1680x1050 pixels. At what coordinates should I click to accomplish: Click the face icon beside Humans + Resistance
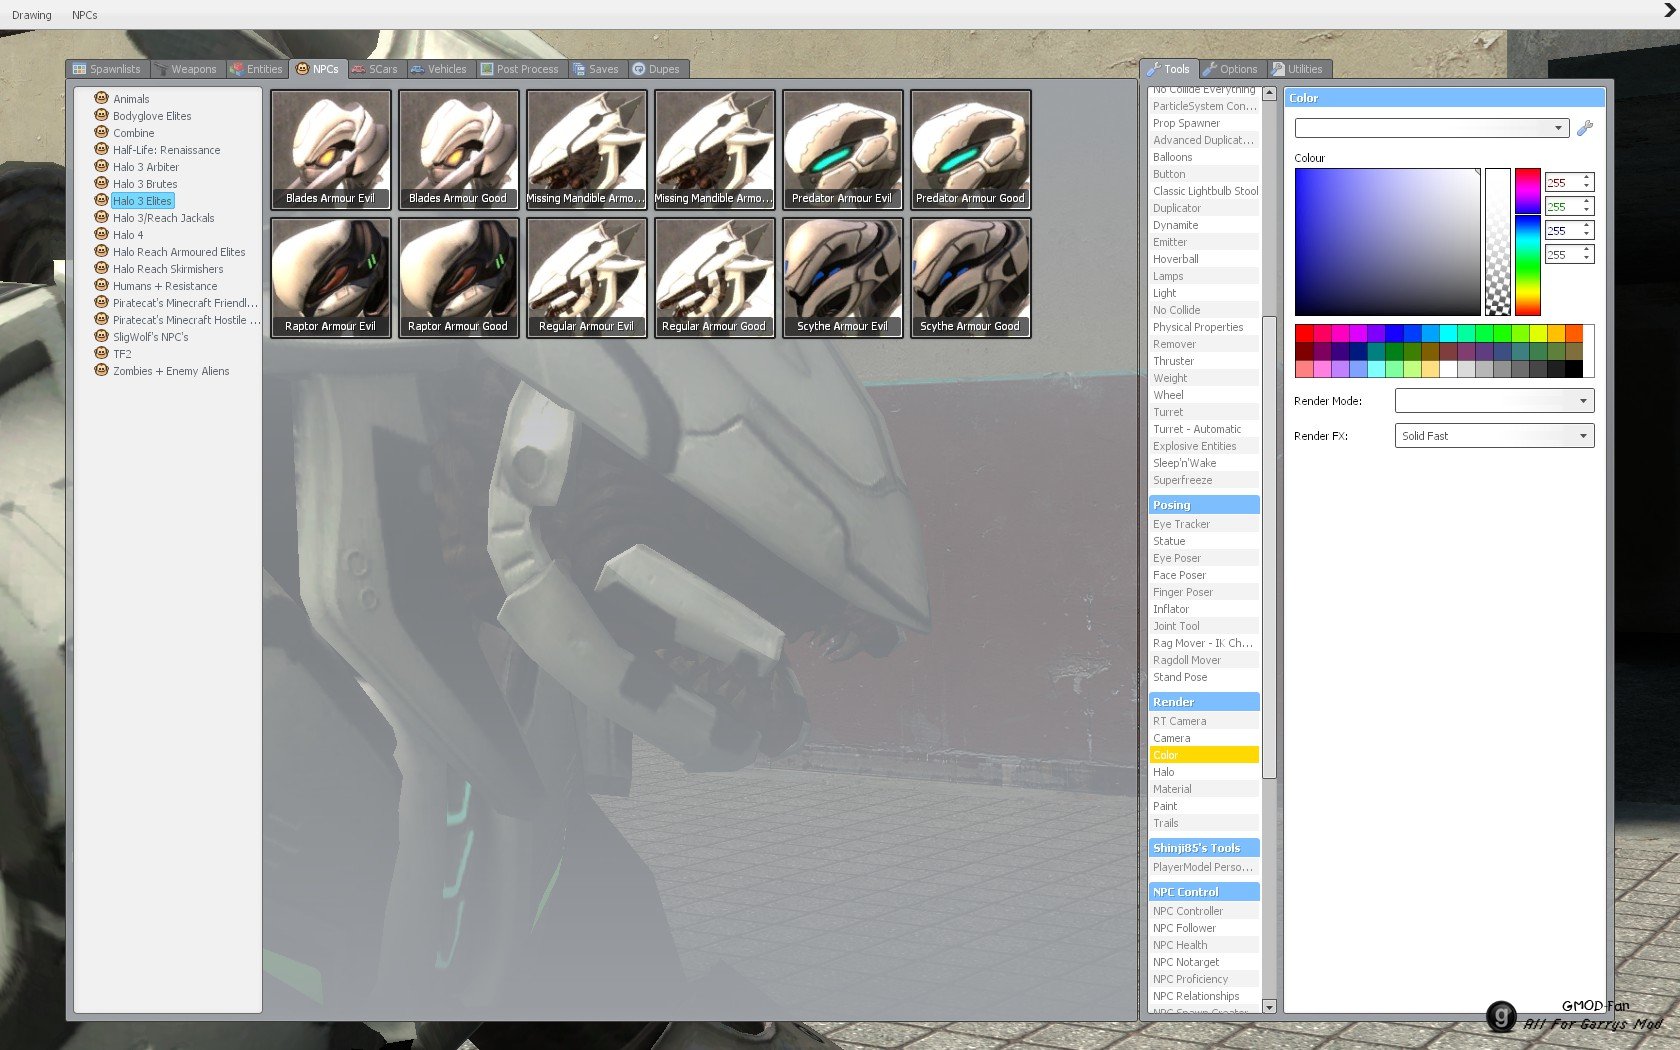click(101, 285)
